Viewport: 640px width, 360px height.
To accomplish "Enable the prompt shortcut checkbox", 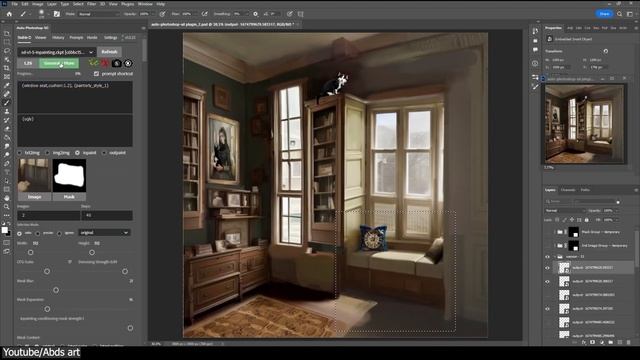I will [96, 74].
